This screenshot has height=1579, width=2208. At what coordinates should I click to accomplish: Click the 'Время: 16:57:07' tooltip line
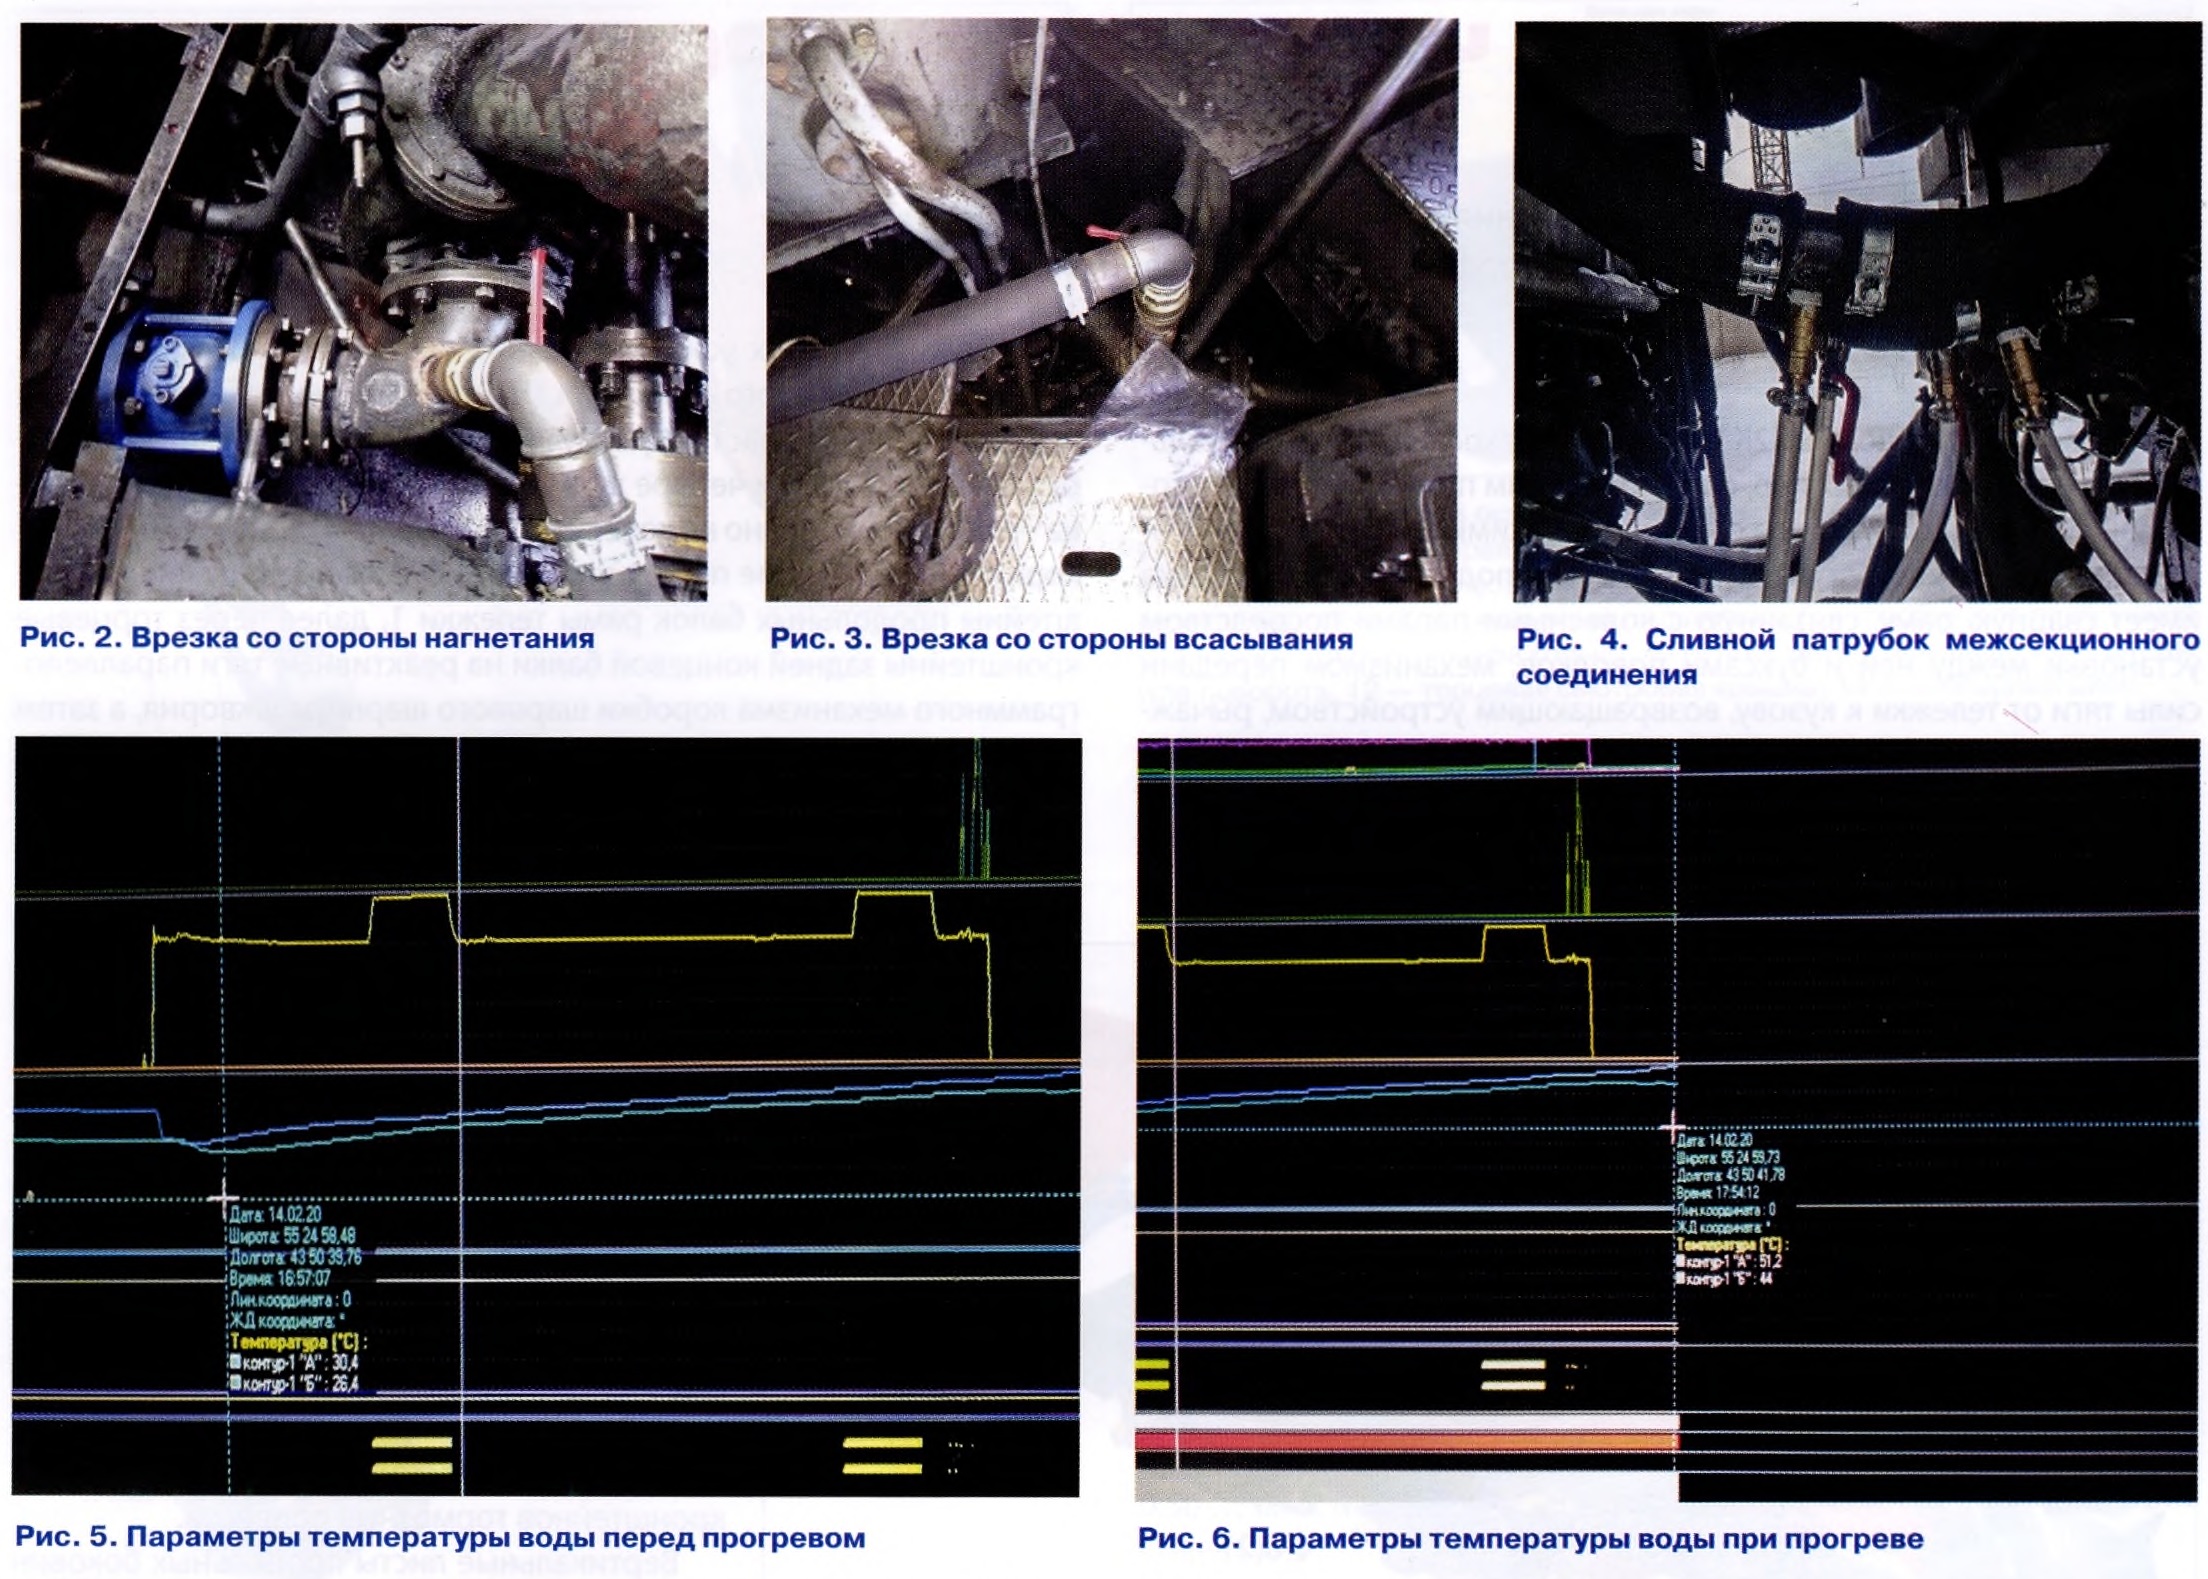point(280,1279)
